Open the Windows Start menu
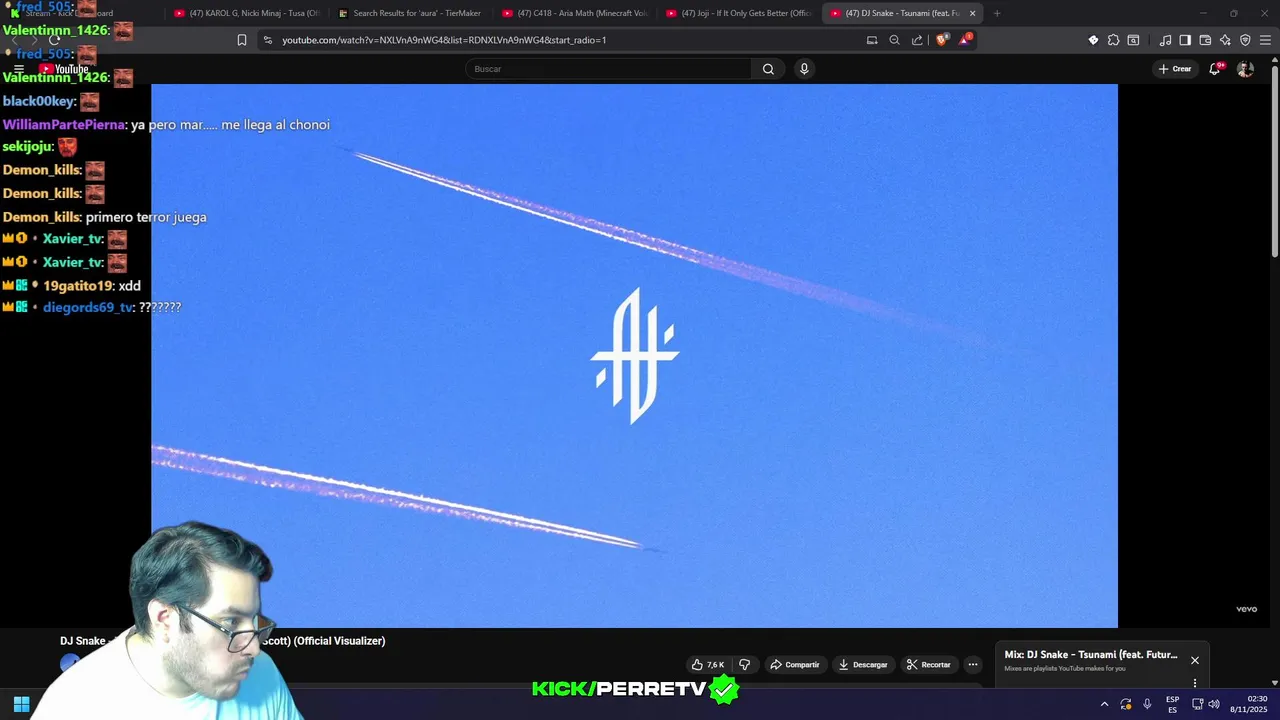 (x=21, y=704)
